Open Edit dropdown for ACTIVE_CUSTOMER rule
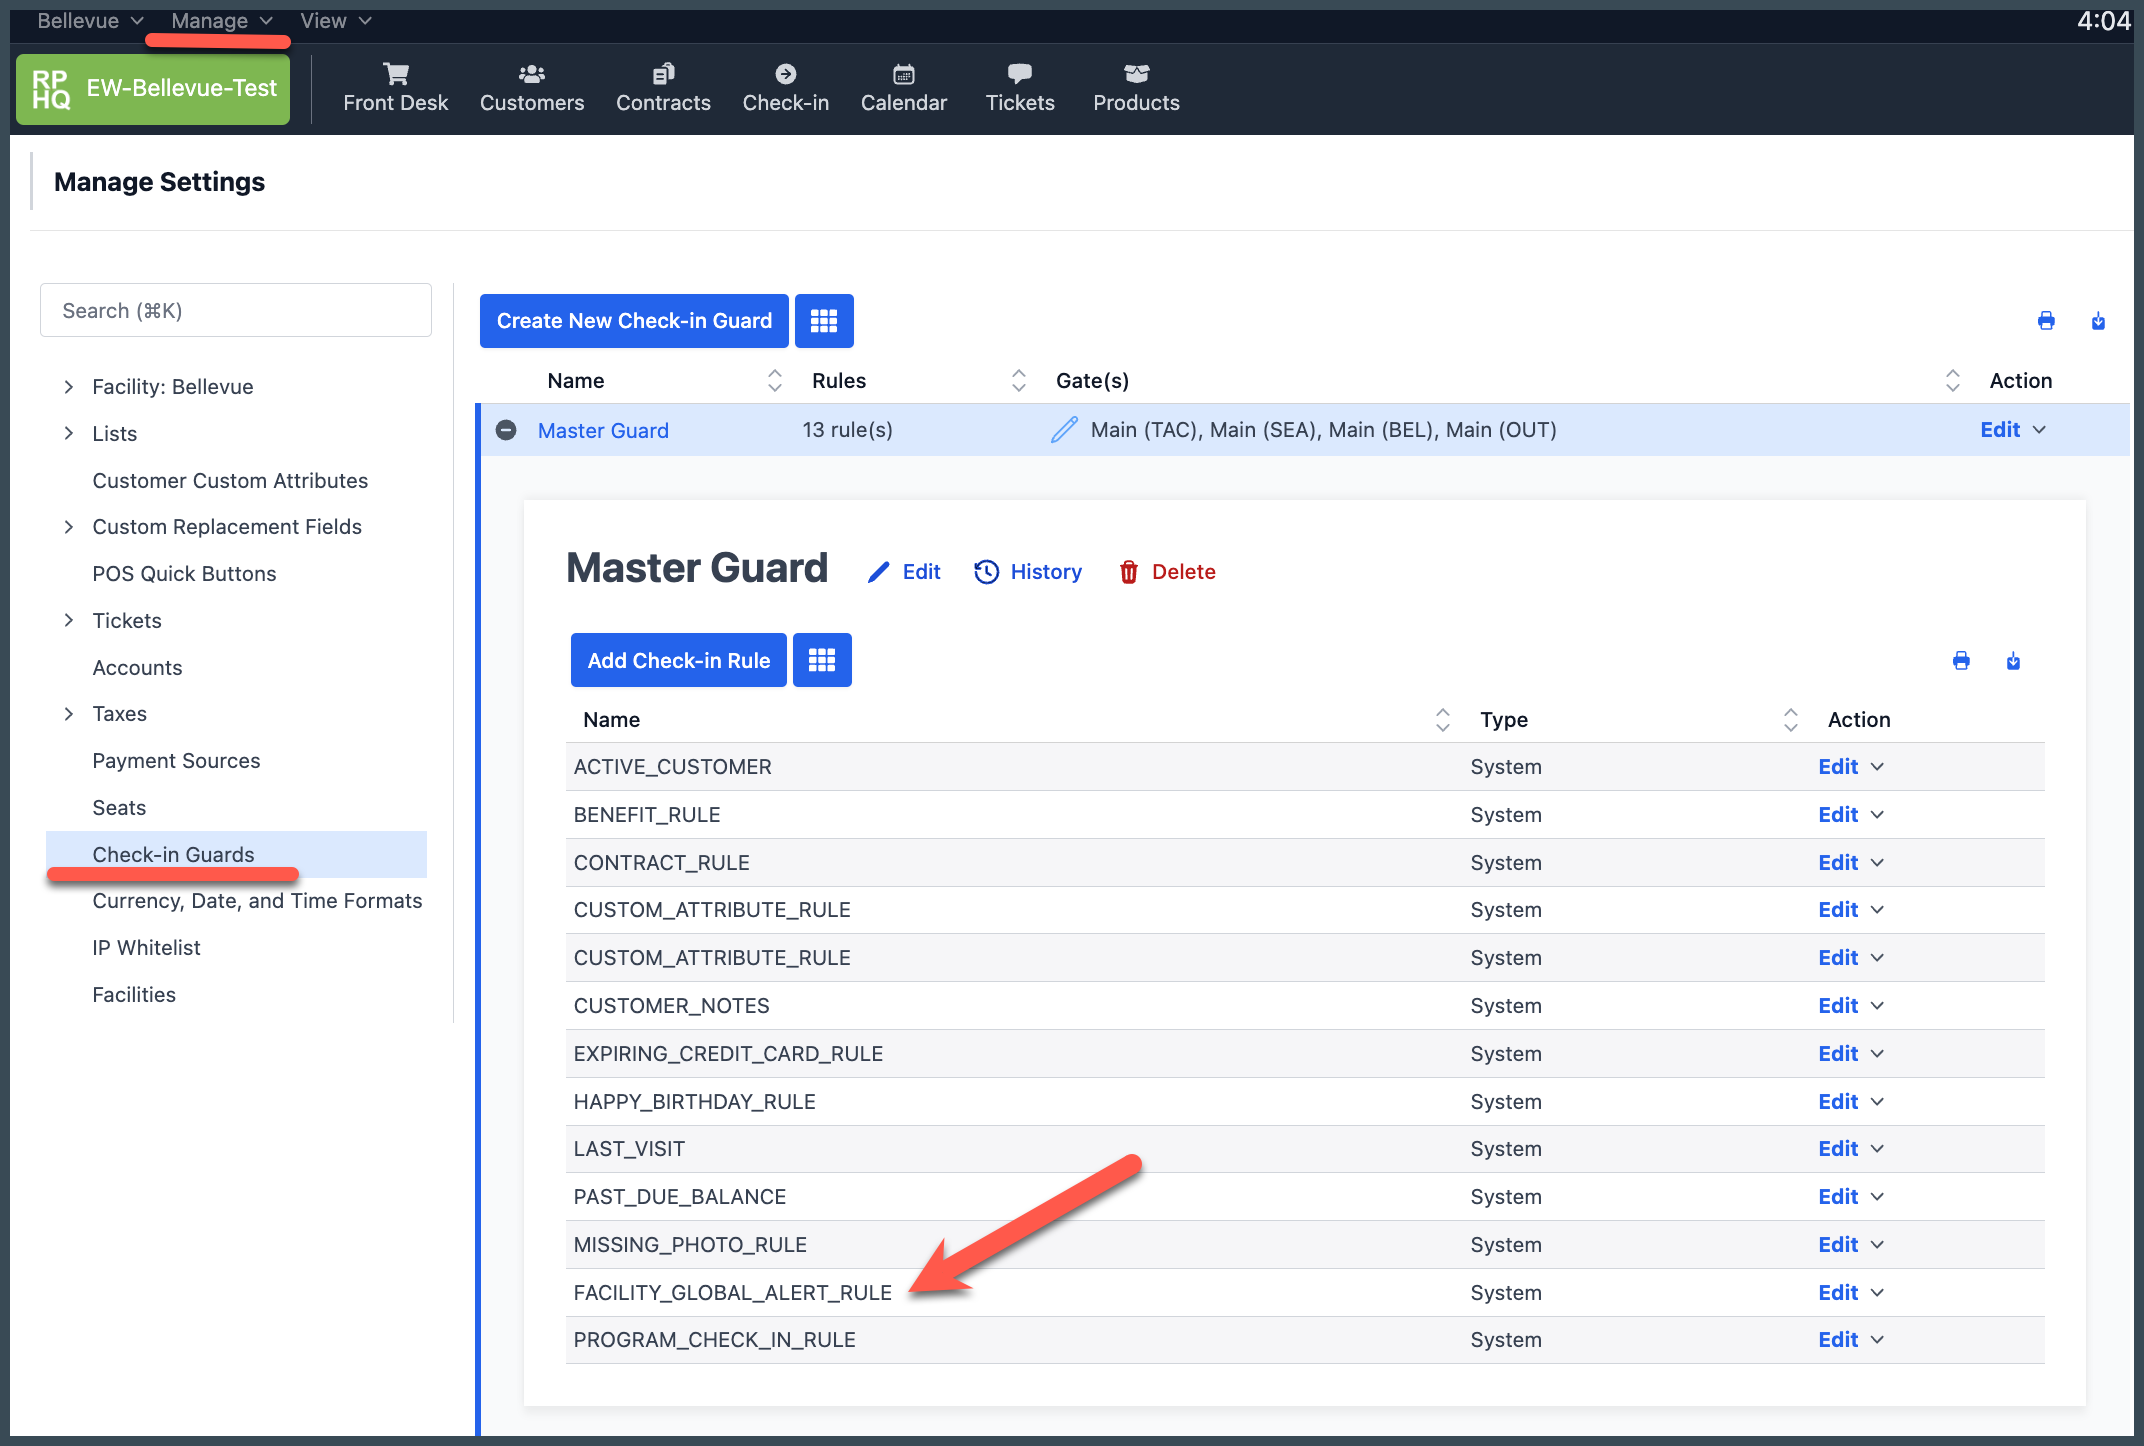 pos(1851,767)
